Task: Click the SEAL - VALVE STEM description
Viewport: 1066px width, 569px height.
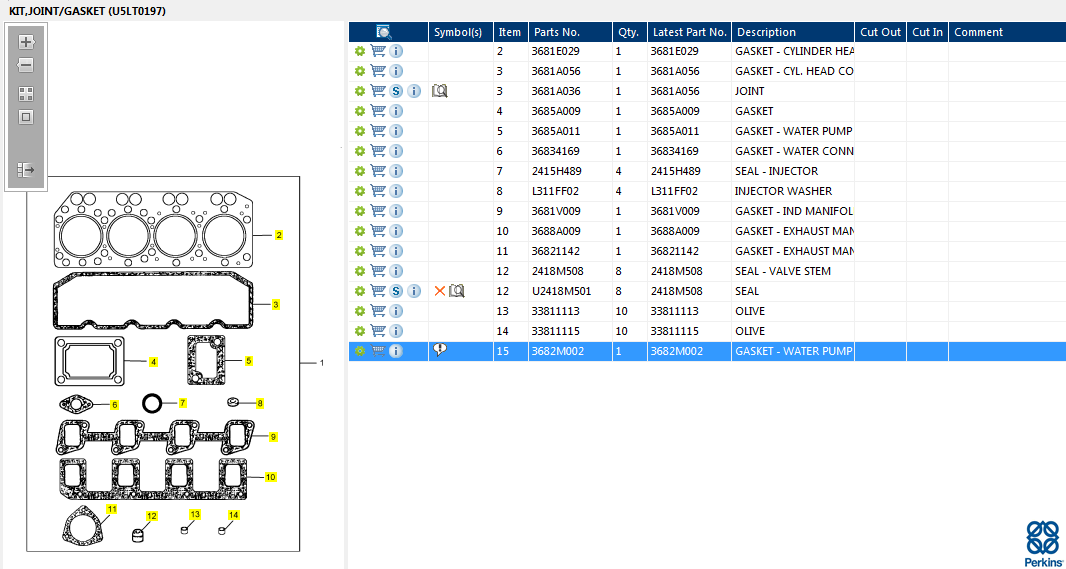Action: (x=783, y=271)
